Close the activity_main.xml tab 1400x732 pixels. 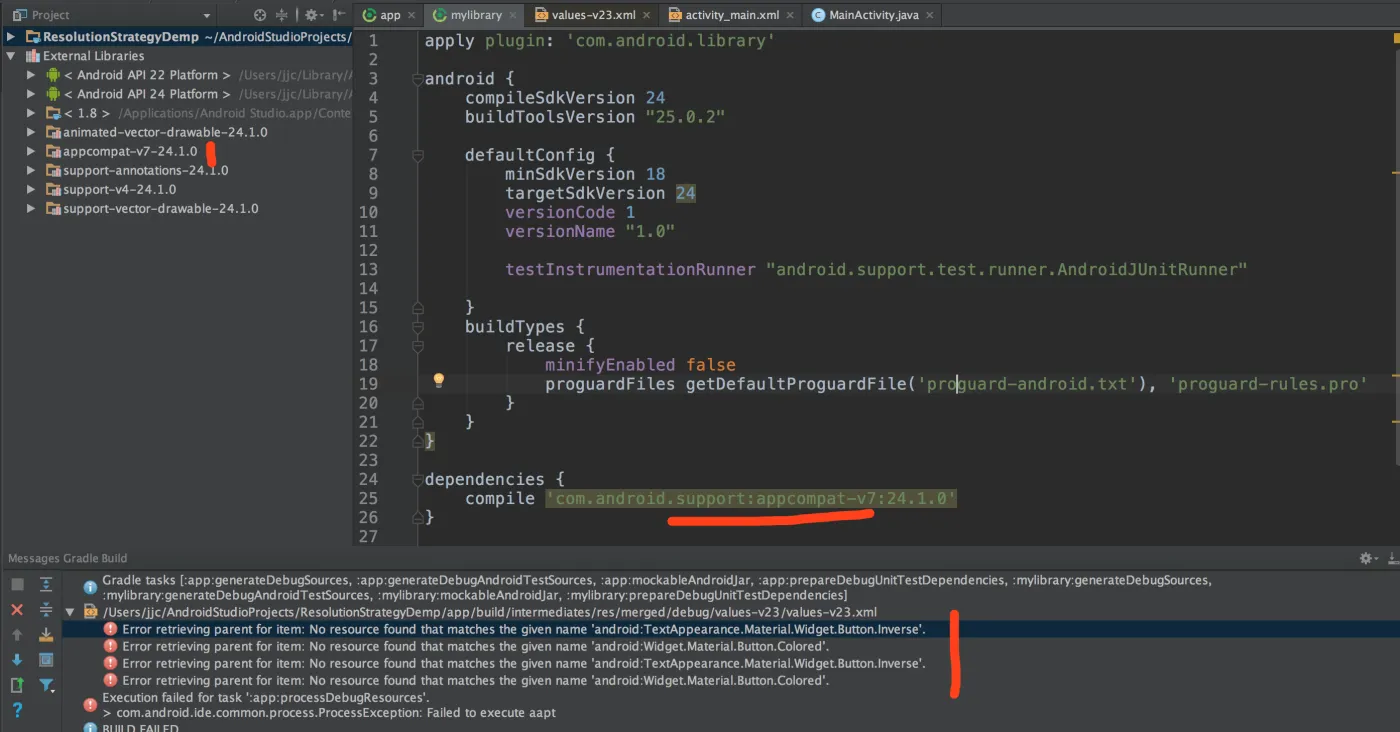pyautogui.click(x=790, y=15)
